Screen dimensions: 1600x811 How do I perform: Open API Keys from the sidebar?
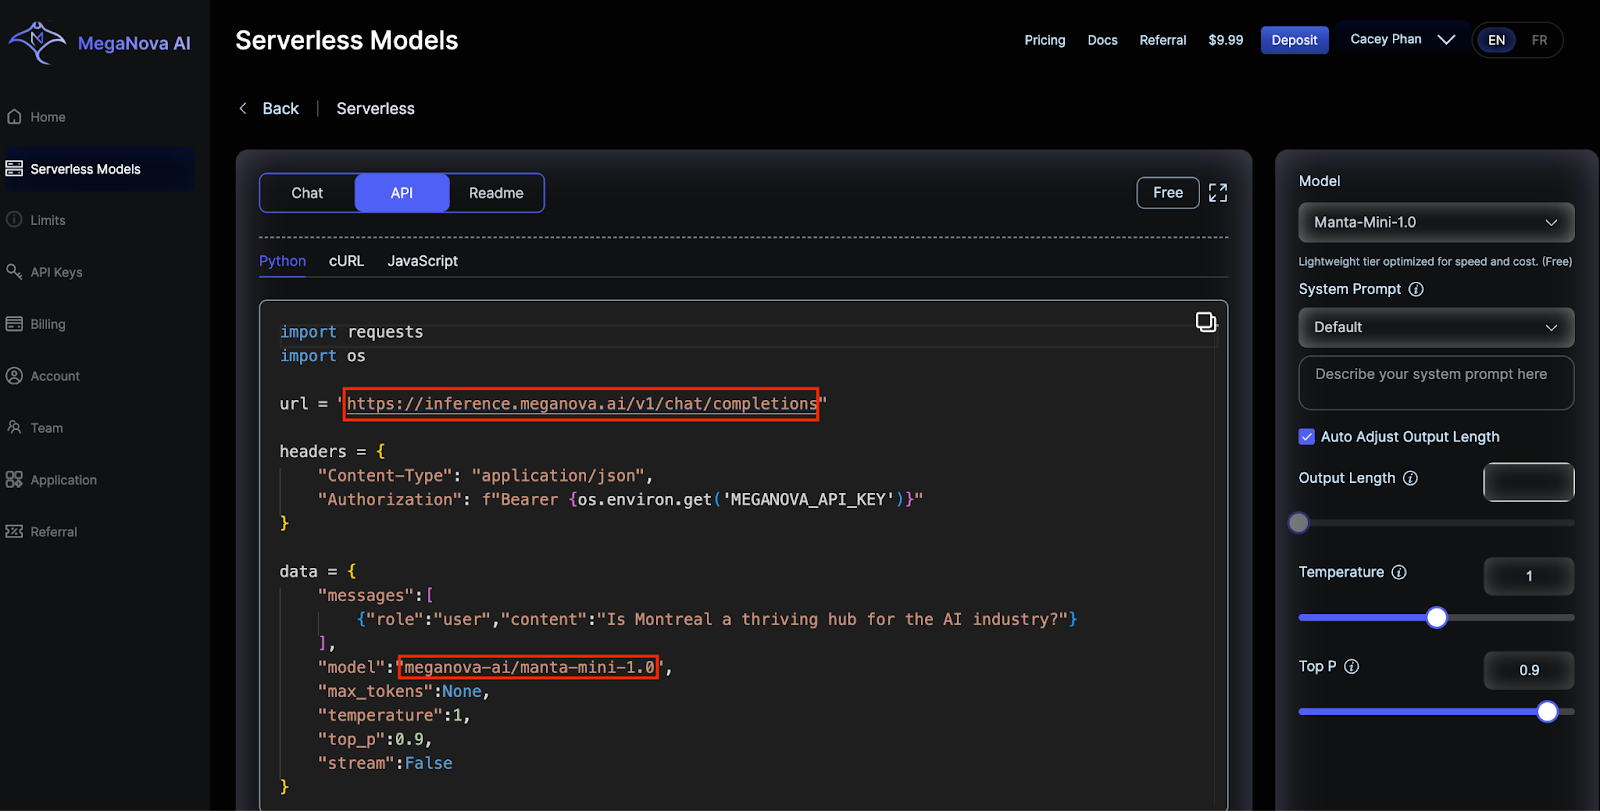coord(56,272)
